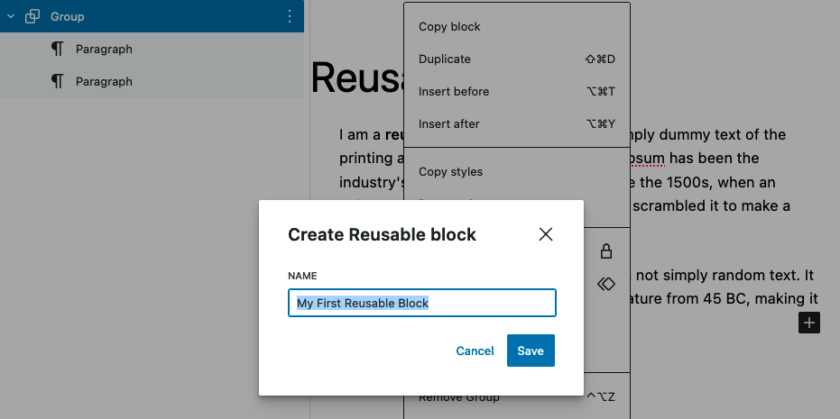840x419 pixels.
Task: Click second Paragraph pilcrow icon
Action: (57, 81)
